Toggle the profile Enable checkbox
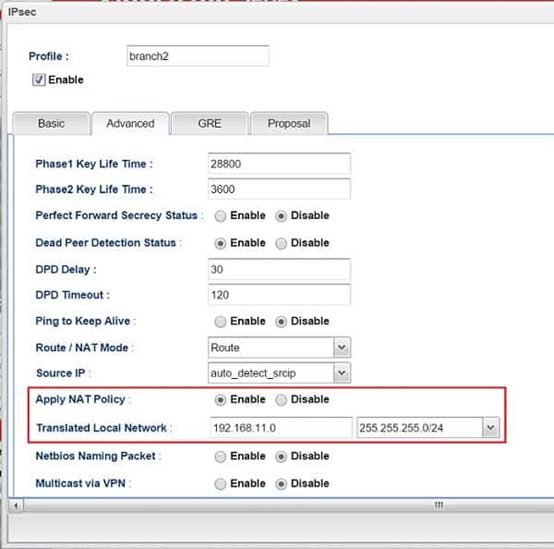The height and width of the screenshot is (549, 554). point(39,79)
